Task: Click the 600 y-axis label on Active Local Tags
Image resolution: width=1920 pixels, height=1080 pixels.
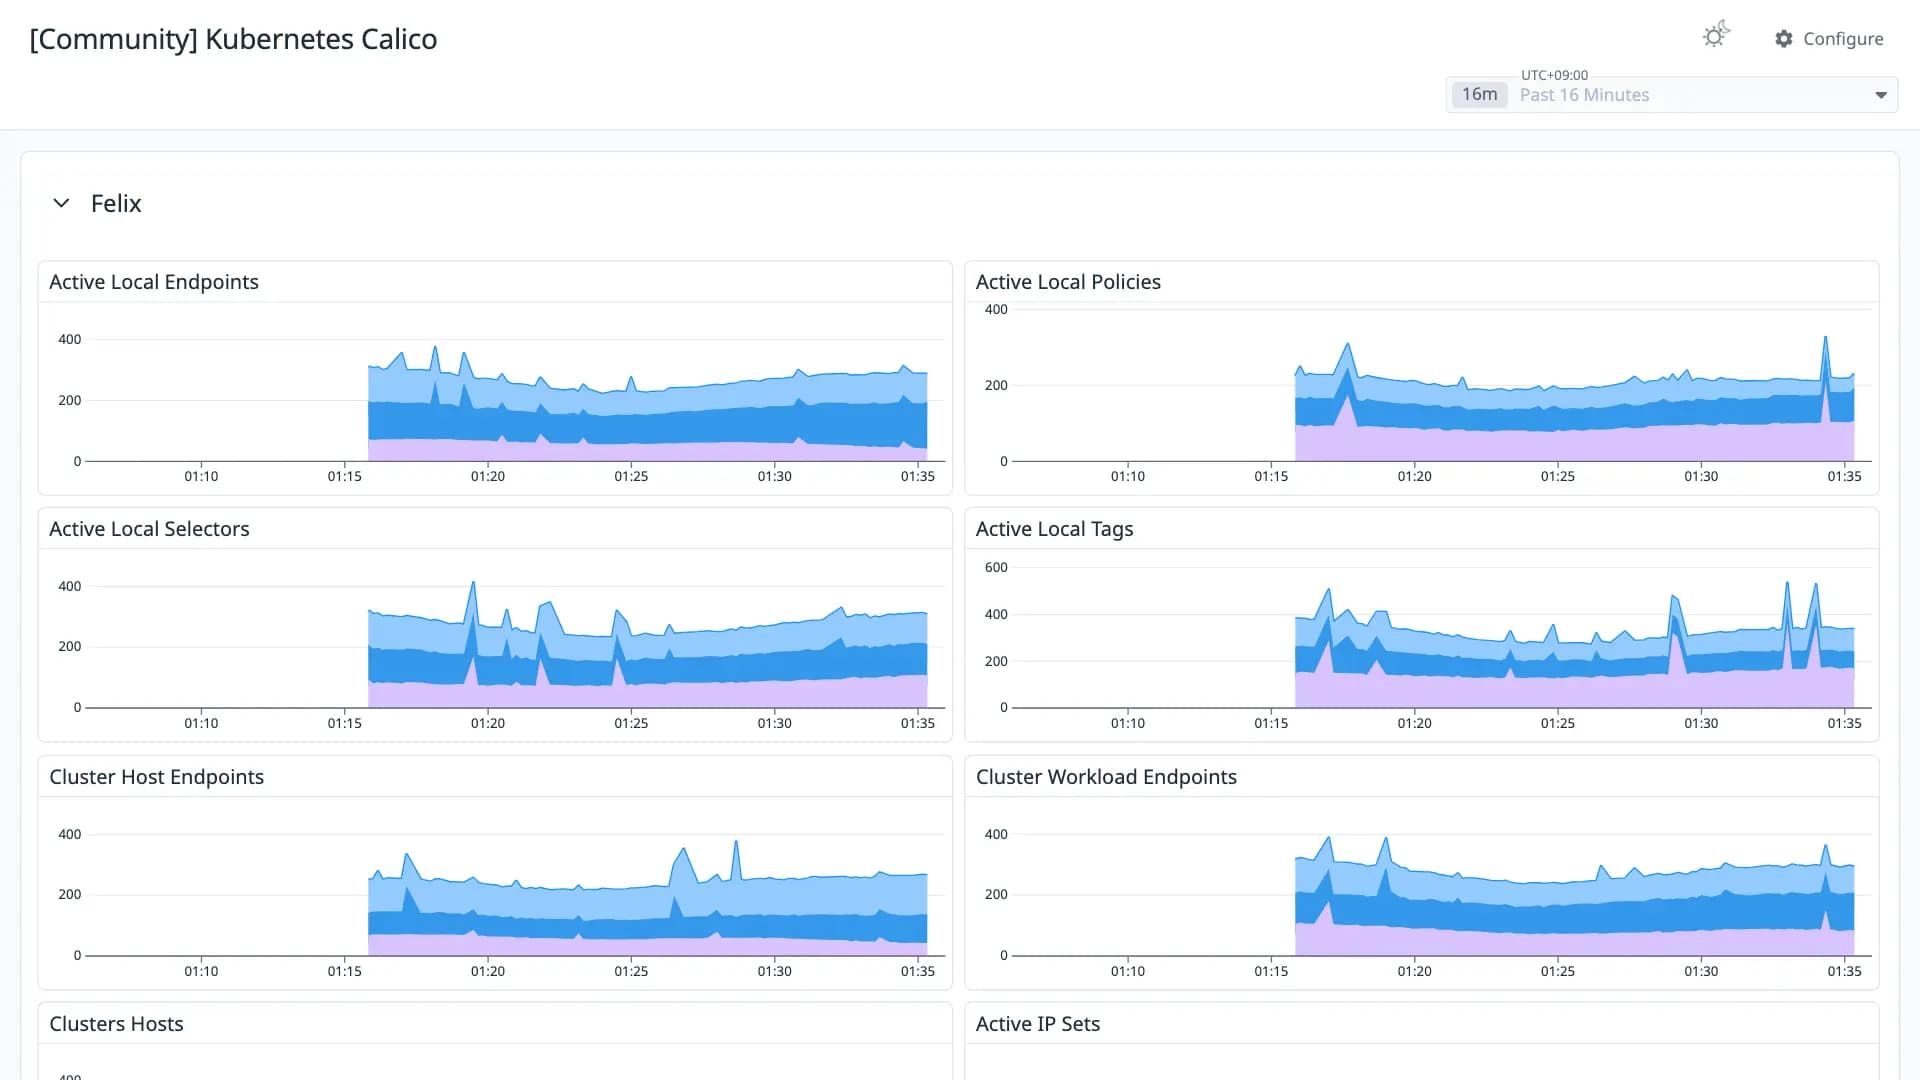Action: [996, 567]
